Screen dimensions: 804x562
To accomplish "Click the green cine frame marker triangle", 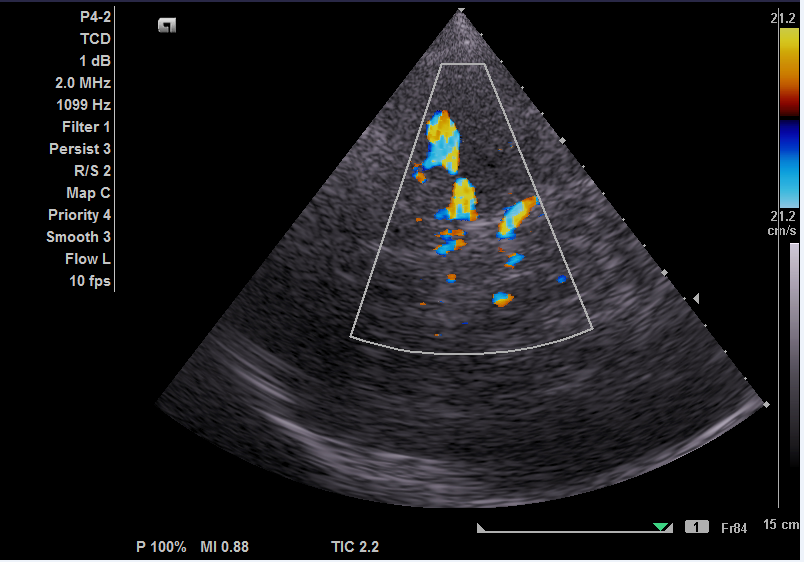I will (x=660, y=527).
